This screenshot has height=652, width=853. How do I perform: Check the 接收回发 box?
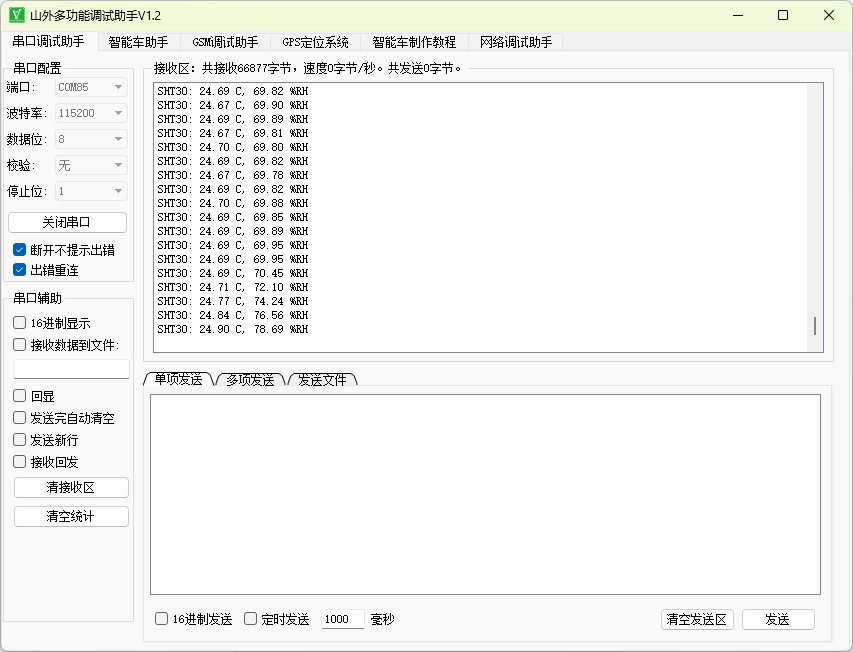[20, 462]
